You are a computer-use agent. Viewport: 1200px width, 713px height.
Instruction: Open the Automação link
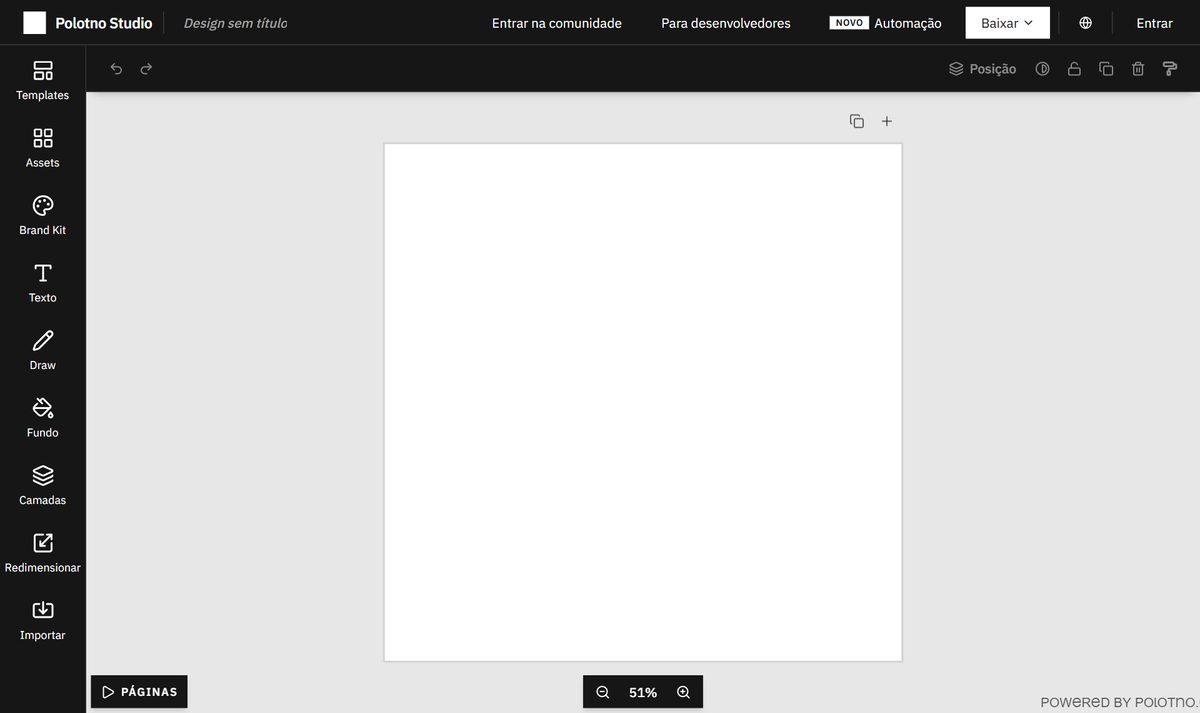(886, 23)
